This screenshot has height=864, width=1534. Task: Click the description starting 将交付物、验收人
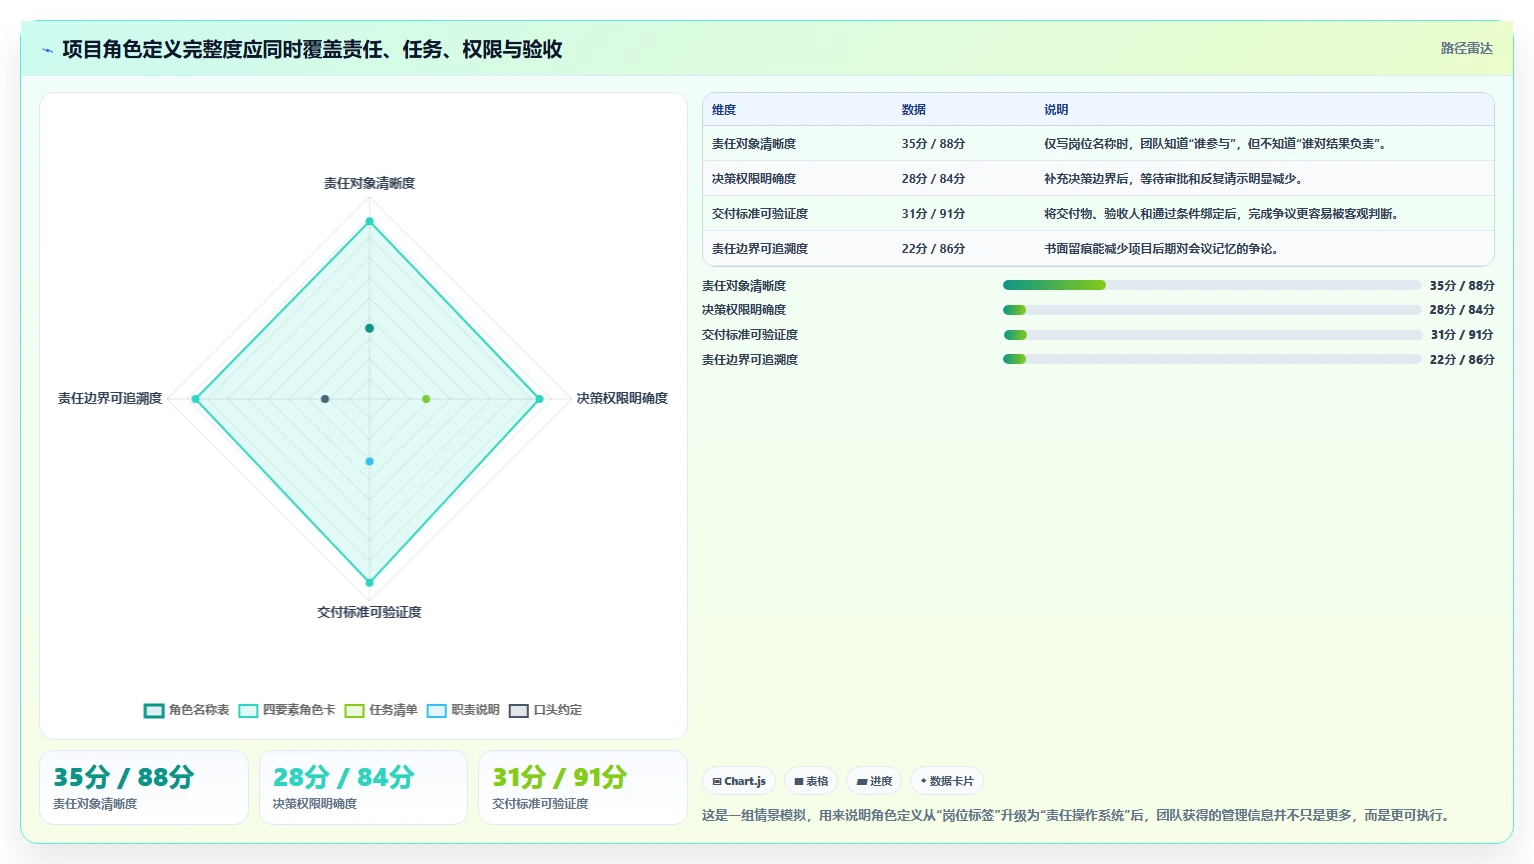tap(1223, 214)
